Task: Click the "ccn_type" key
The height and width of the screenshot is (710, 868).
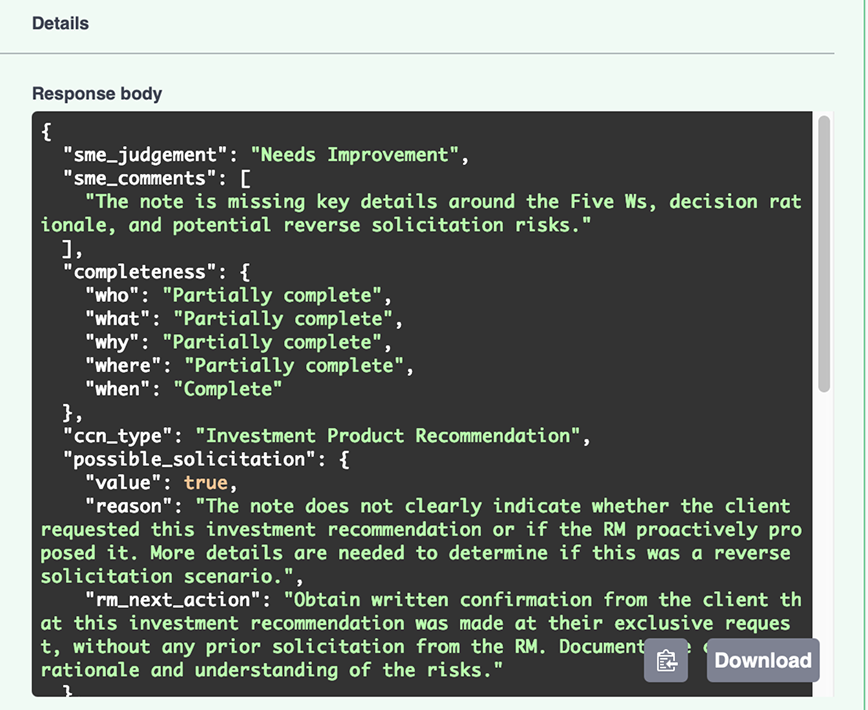Action: point(117,436)
